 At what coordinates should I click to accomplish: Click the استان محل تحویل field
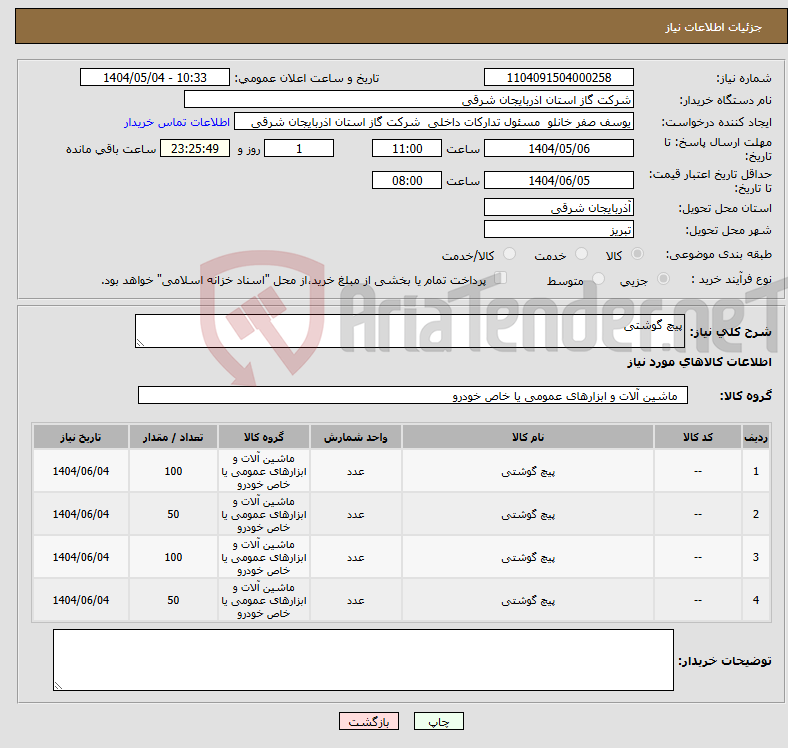[558, 208]
